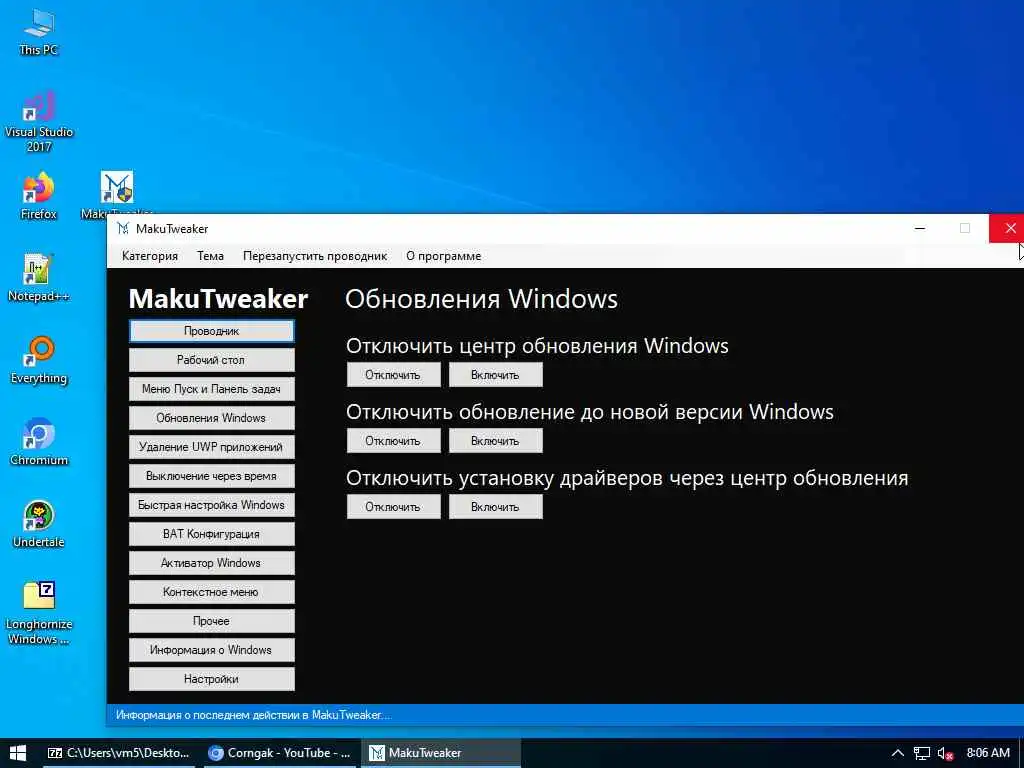Select Проводник category button
This screenshot has width=1024, height=768.
pos(212,331)
